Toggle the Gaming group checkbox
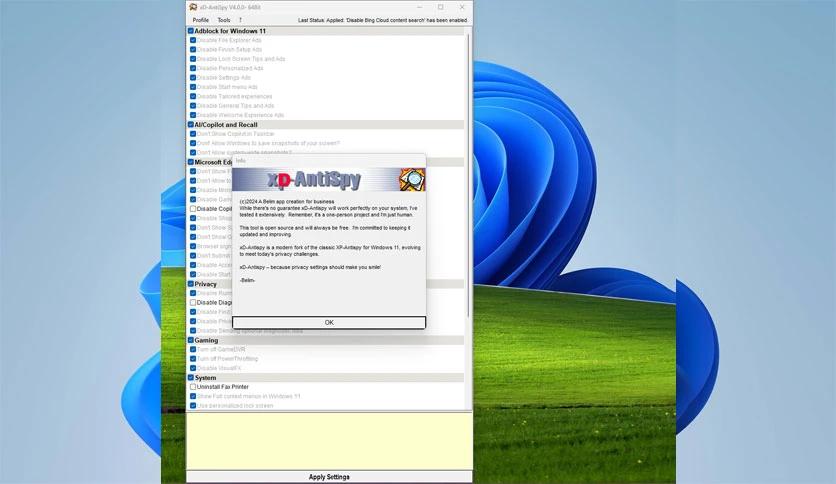Screen dimensions: 836x484 pos(191,340)
